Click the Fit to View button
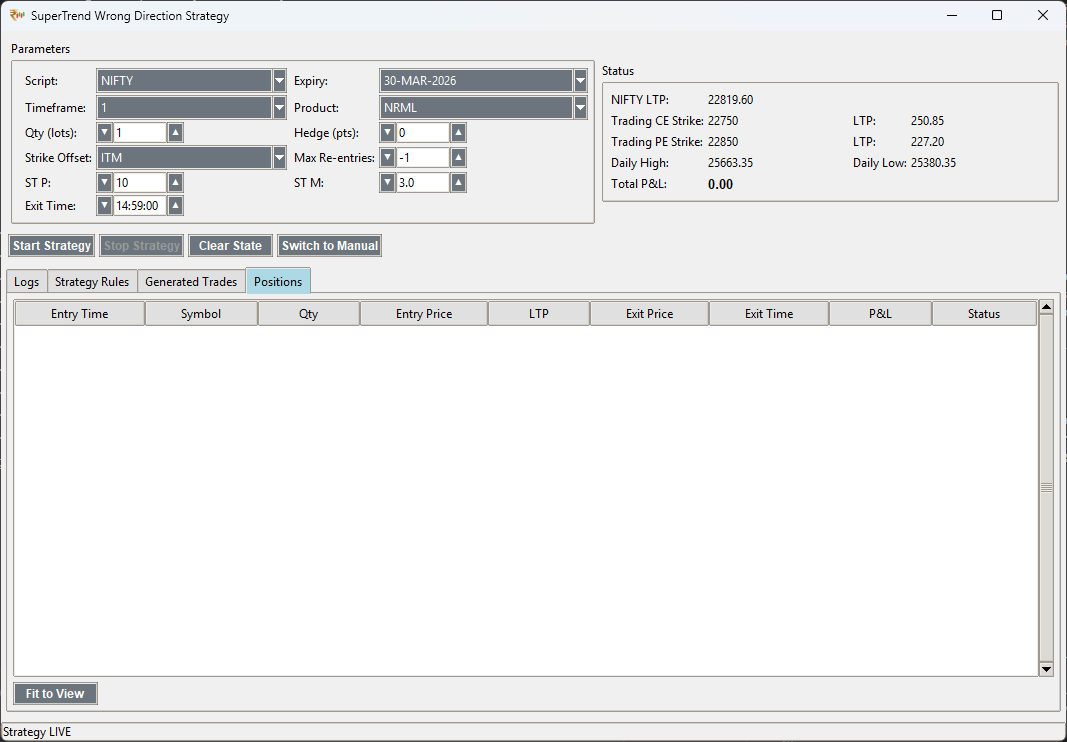Screen dimensions: 1067x742 (x=55, y=693)
